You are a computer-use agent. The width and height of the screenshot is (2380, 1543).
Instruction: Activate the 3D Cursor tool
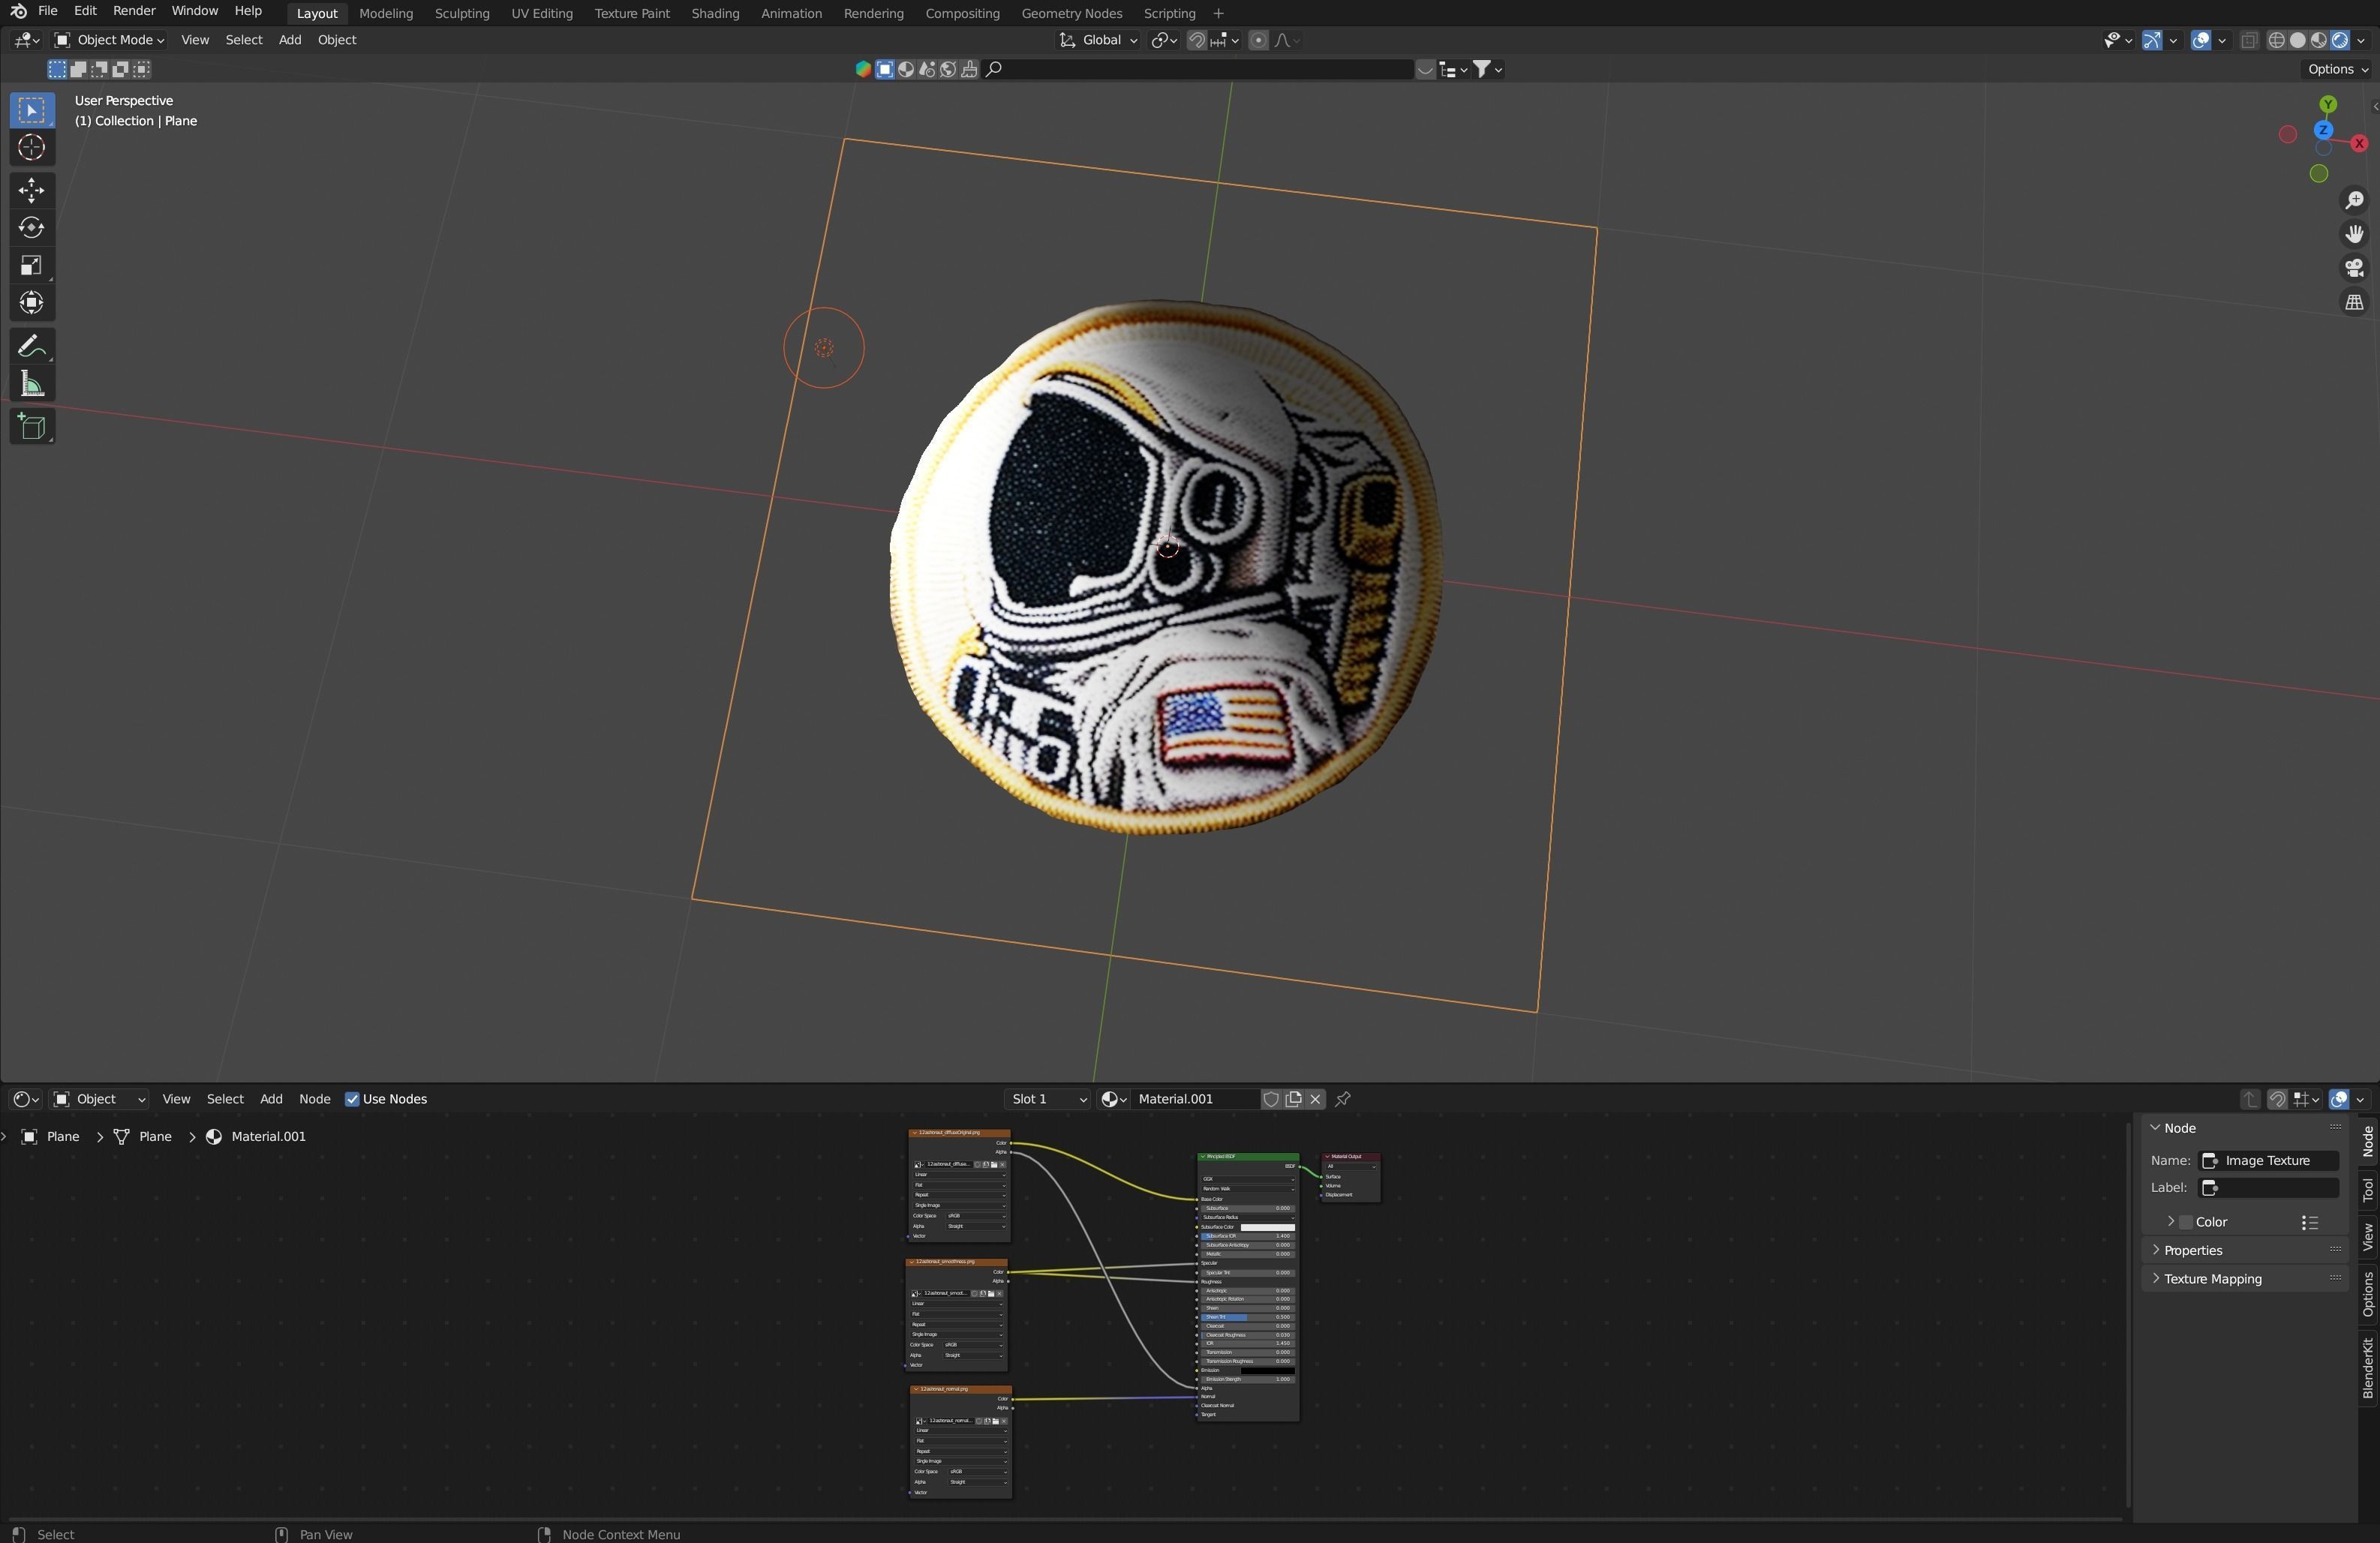coord(32,147)
